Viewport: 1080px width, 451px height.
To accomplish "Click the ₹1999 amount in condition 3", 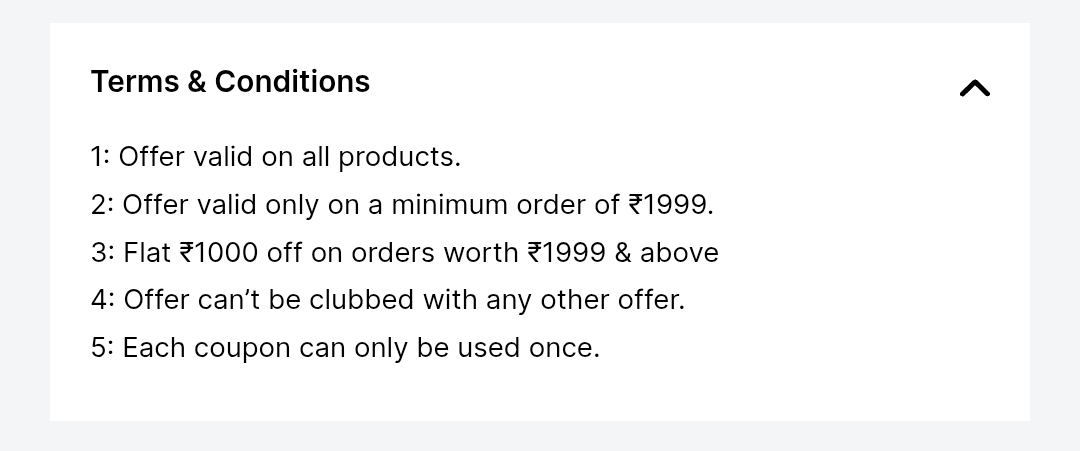I will tap(567, 253).
